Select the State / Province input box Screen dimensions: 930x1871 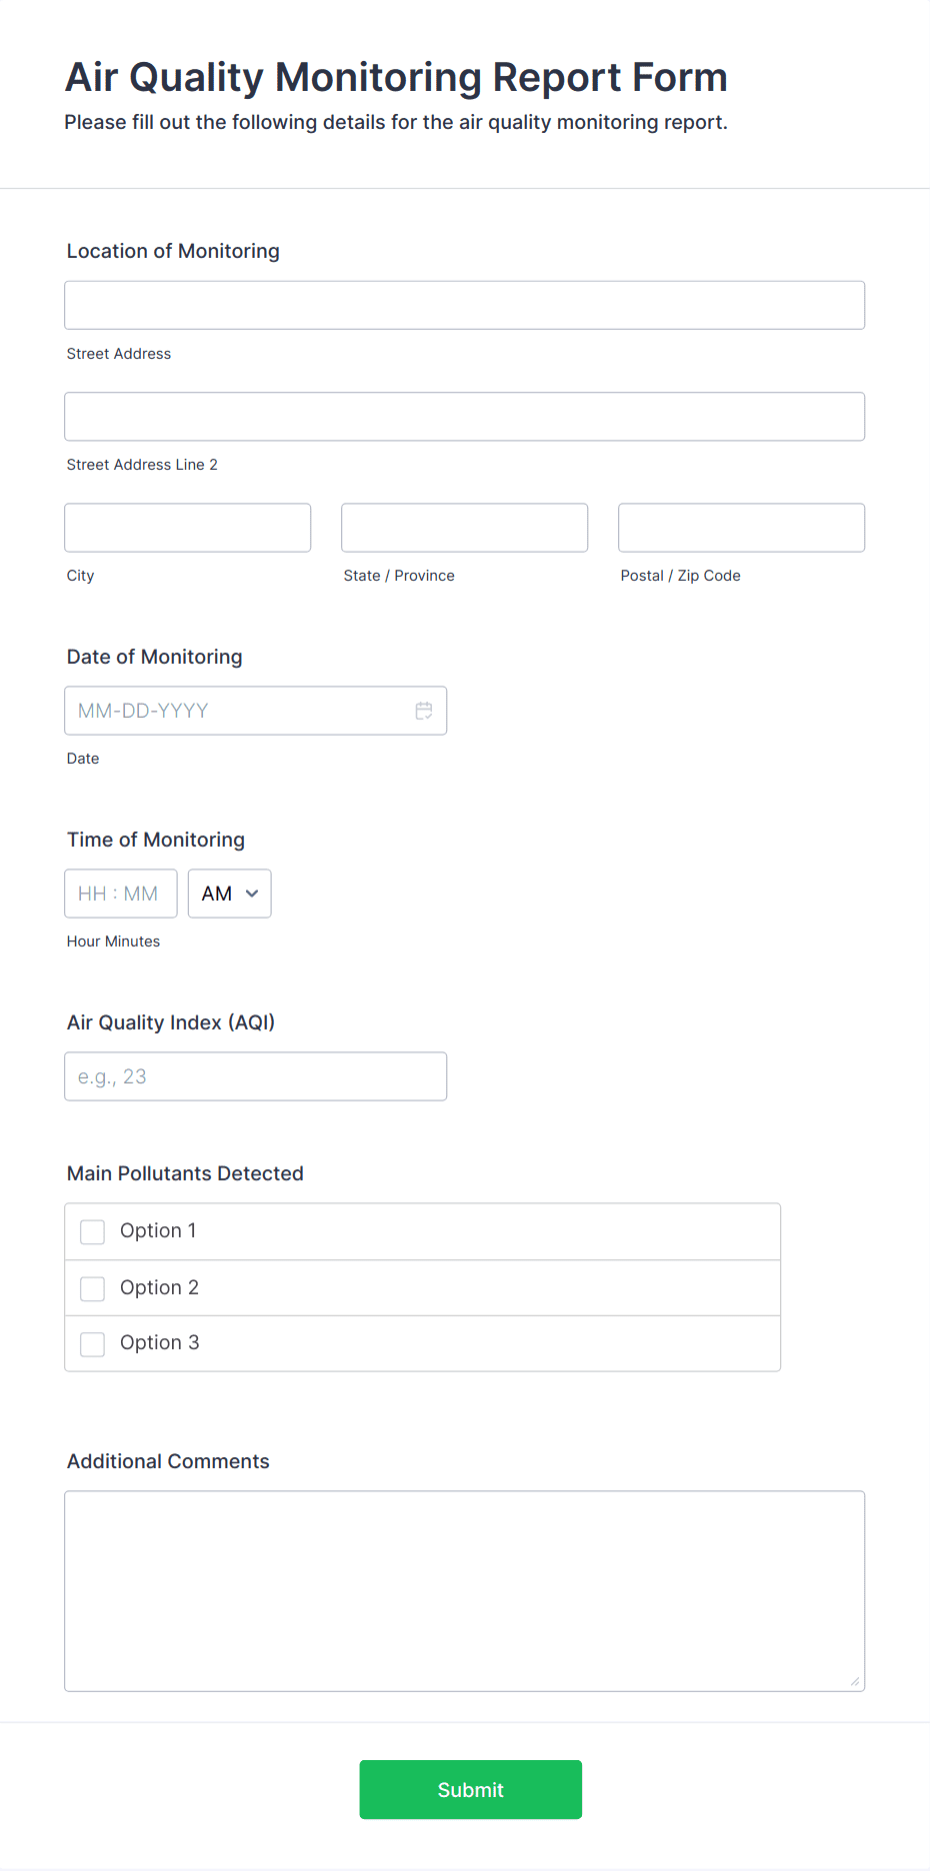click(x=464, y=527)
